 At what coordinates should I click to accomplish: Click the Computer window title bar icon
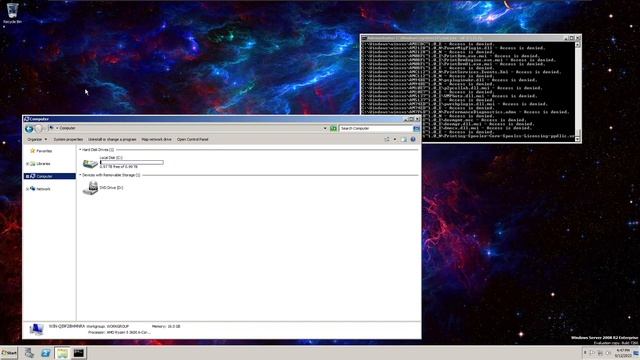[x=27, y=119]
